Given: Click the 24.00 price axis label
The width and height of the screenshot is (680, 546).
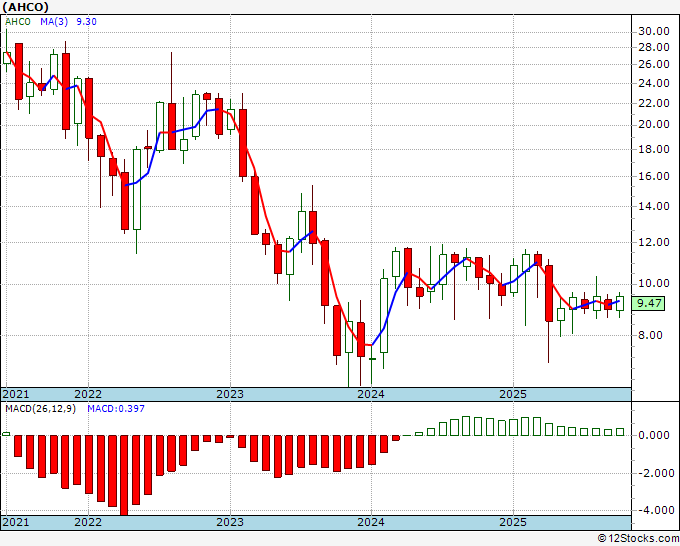Looking at the screenshot, I should coord(654,83).
